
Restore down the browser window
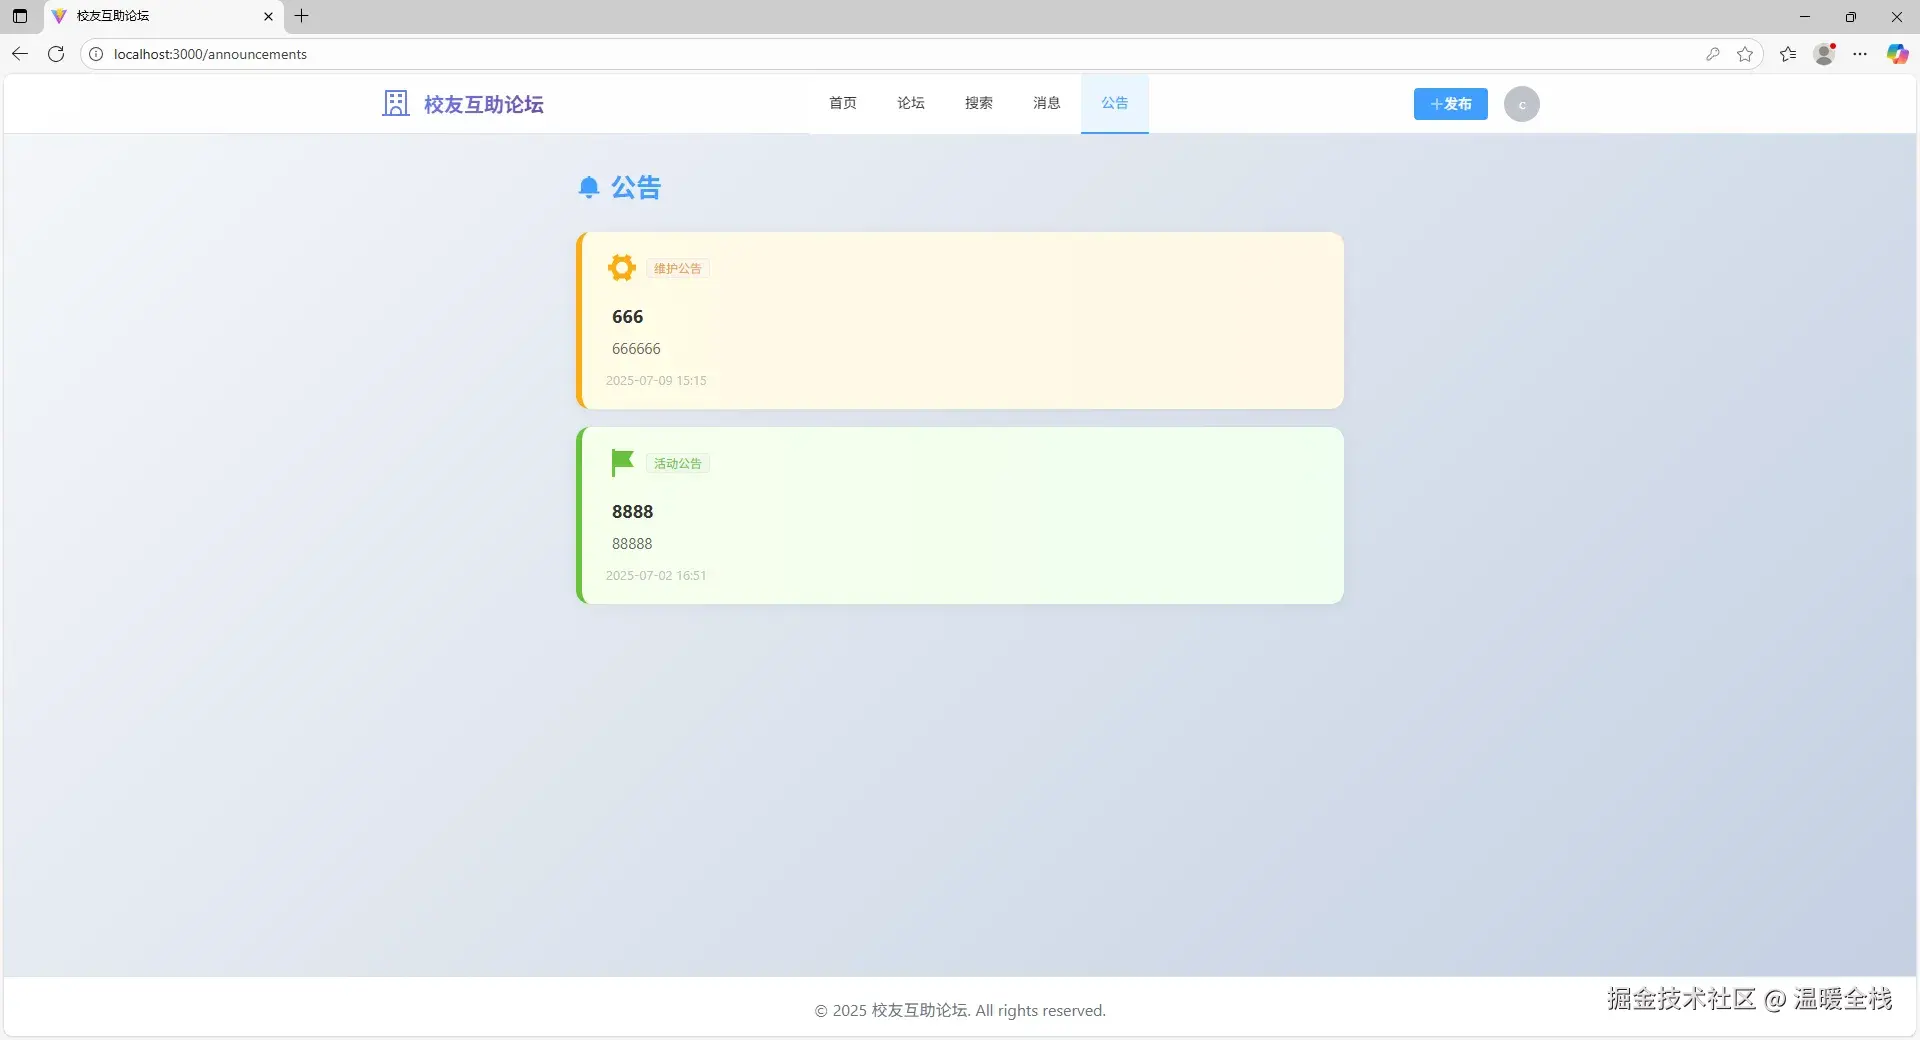(1851, 16)
